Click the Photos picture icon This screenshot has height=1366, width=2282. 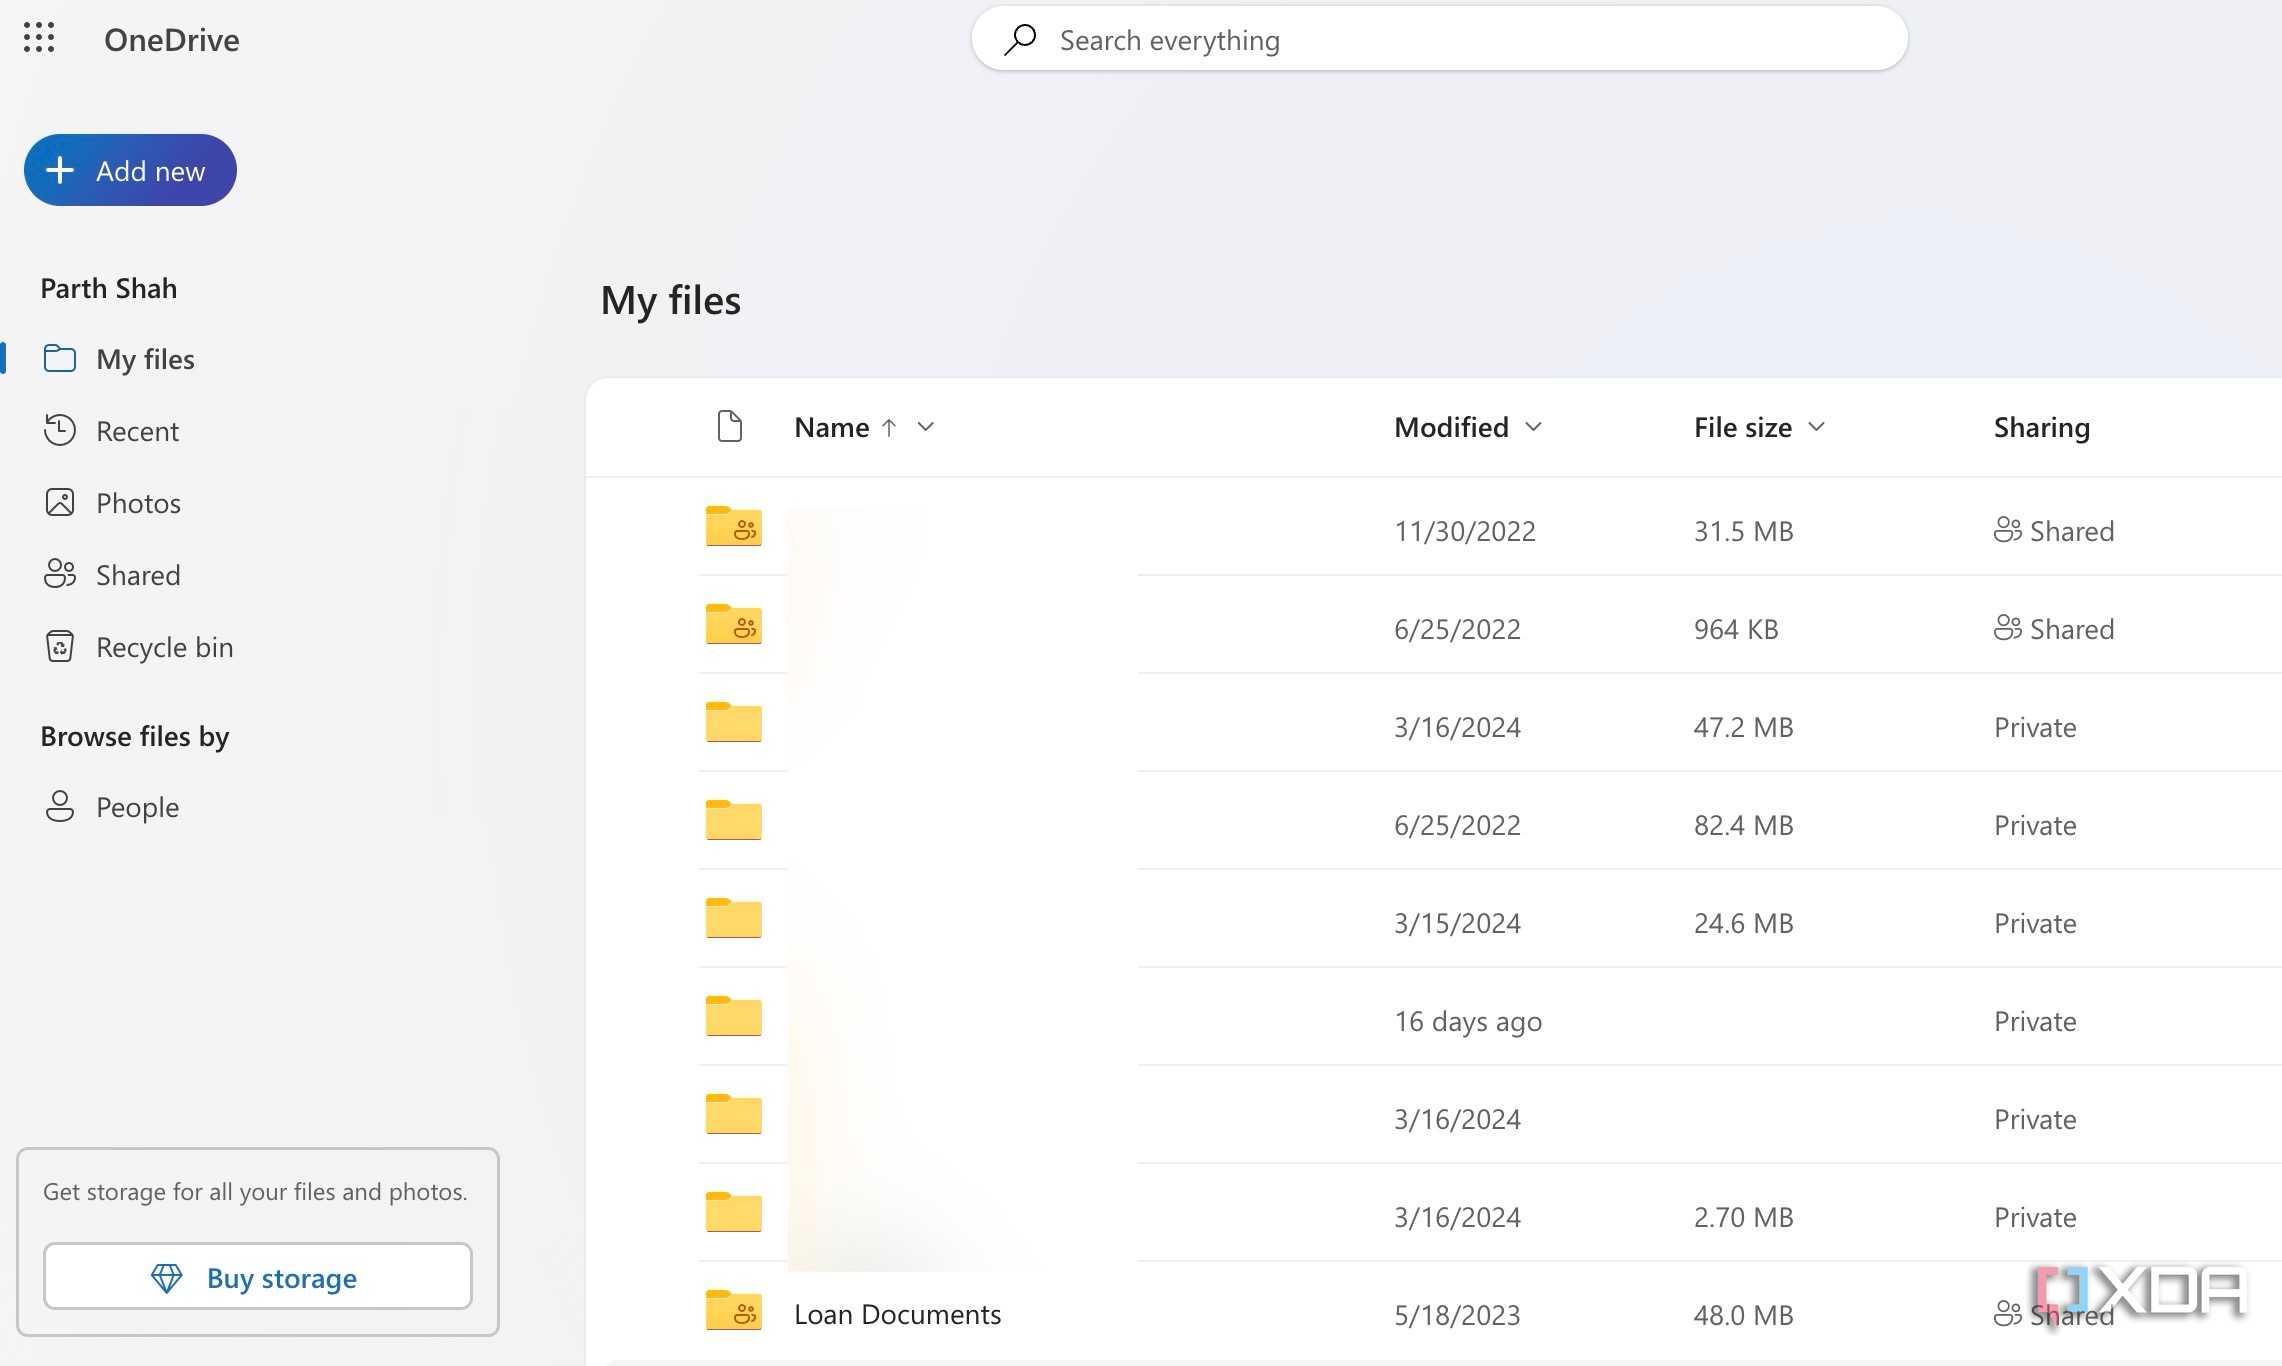(x=60, y=502)
